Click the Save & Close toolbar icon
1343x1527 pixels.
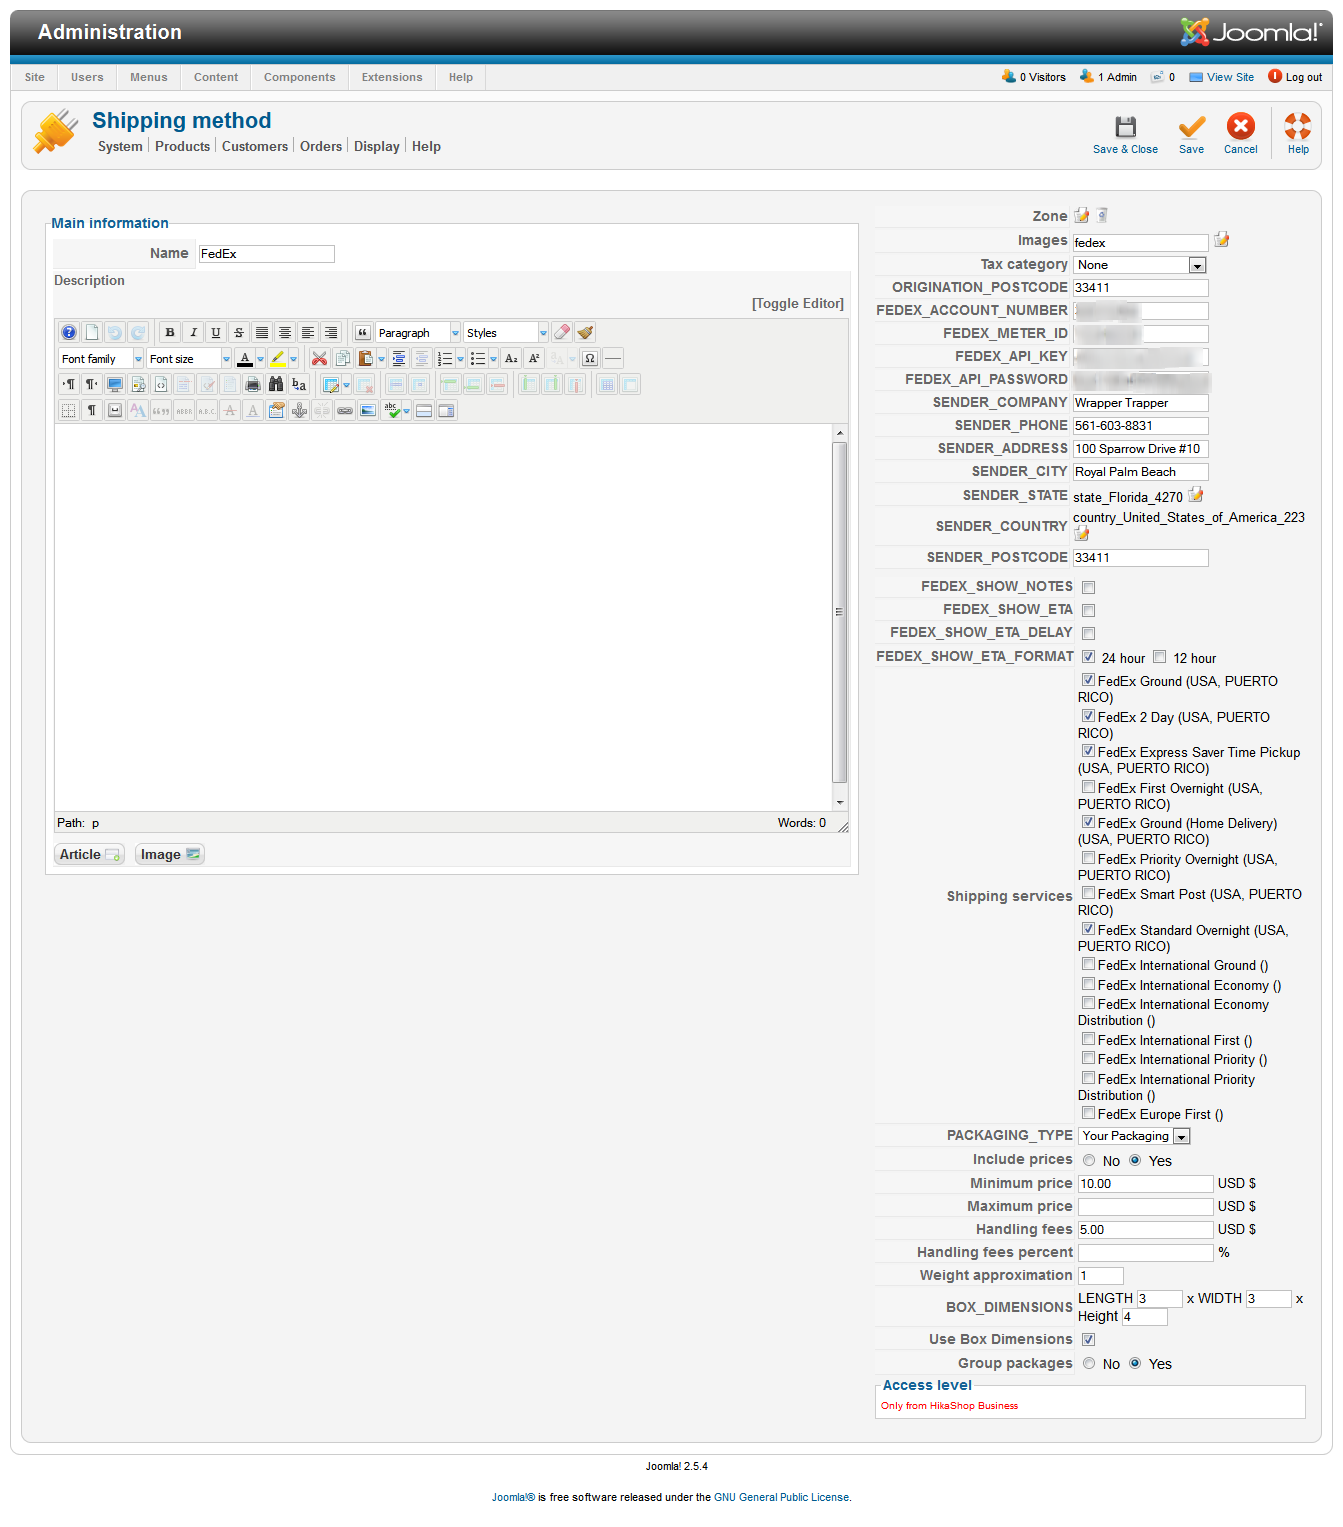1125,127
